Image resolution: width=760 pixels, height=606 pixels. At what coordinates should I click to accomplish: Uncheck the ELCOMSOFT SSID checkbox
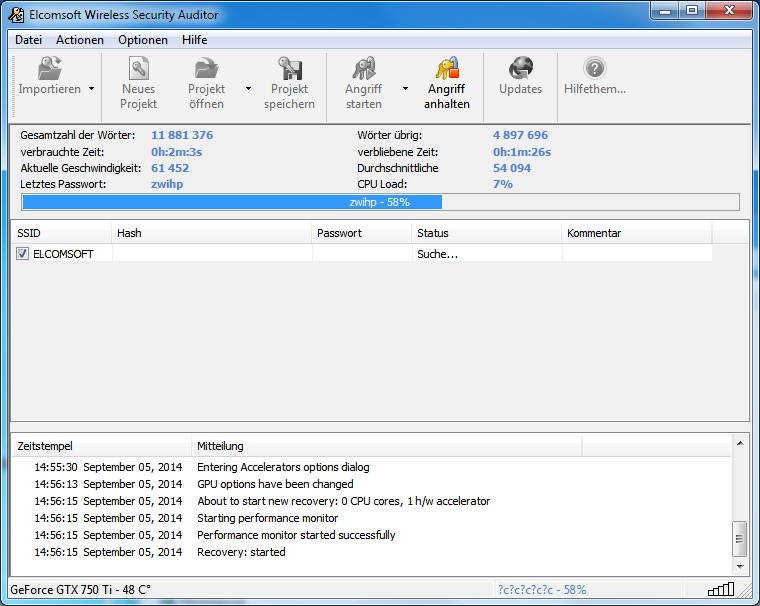(x=23, y=255)
